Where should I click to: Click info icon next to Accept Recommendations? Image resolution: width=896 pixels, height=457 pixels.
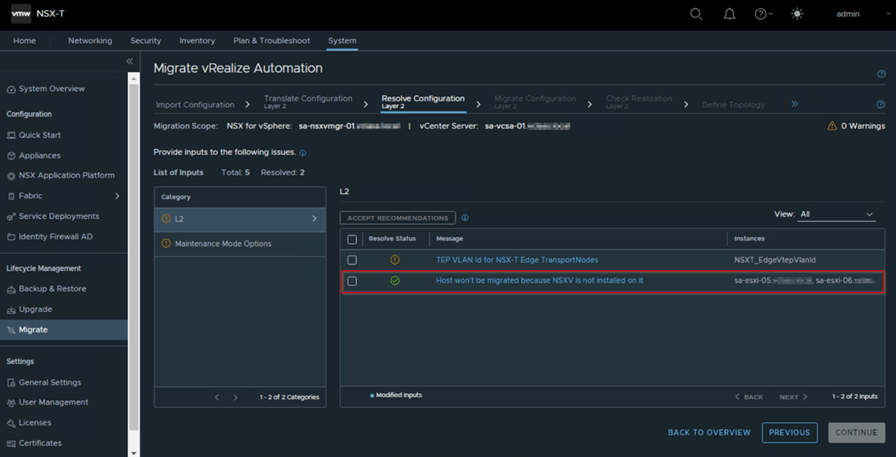point(466,217)
